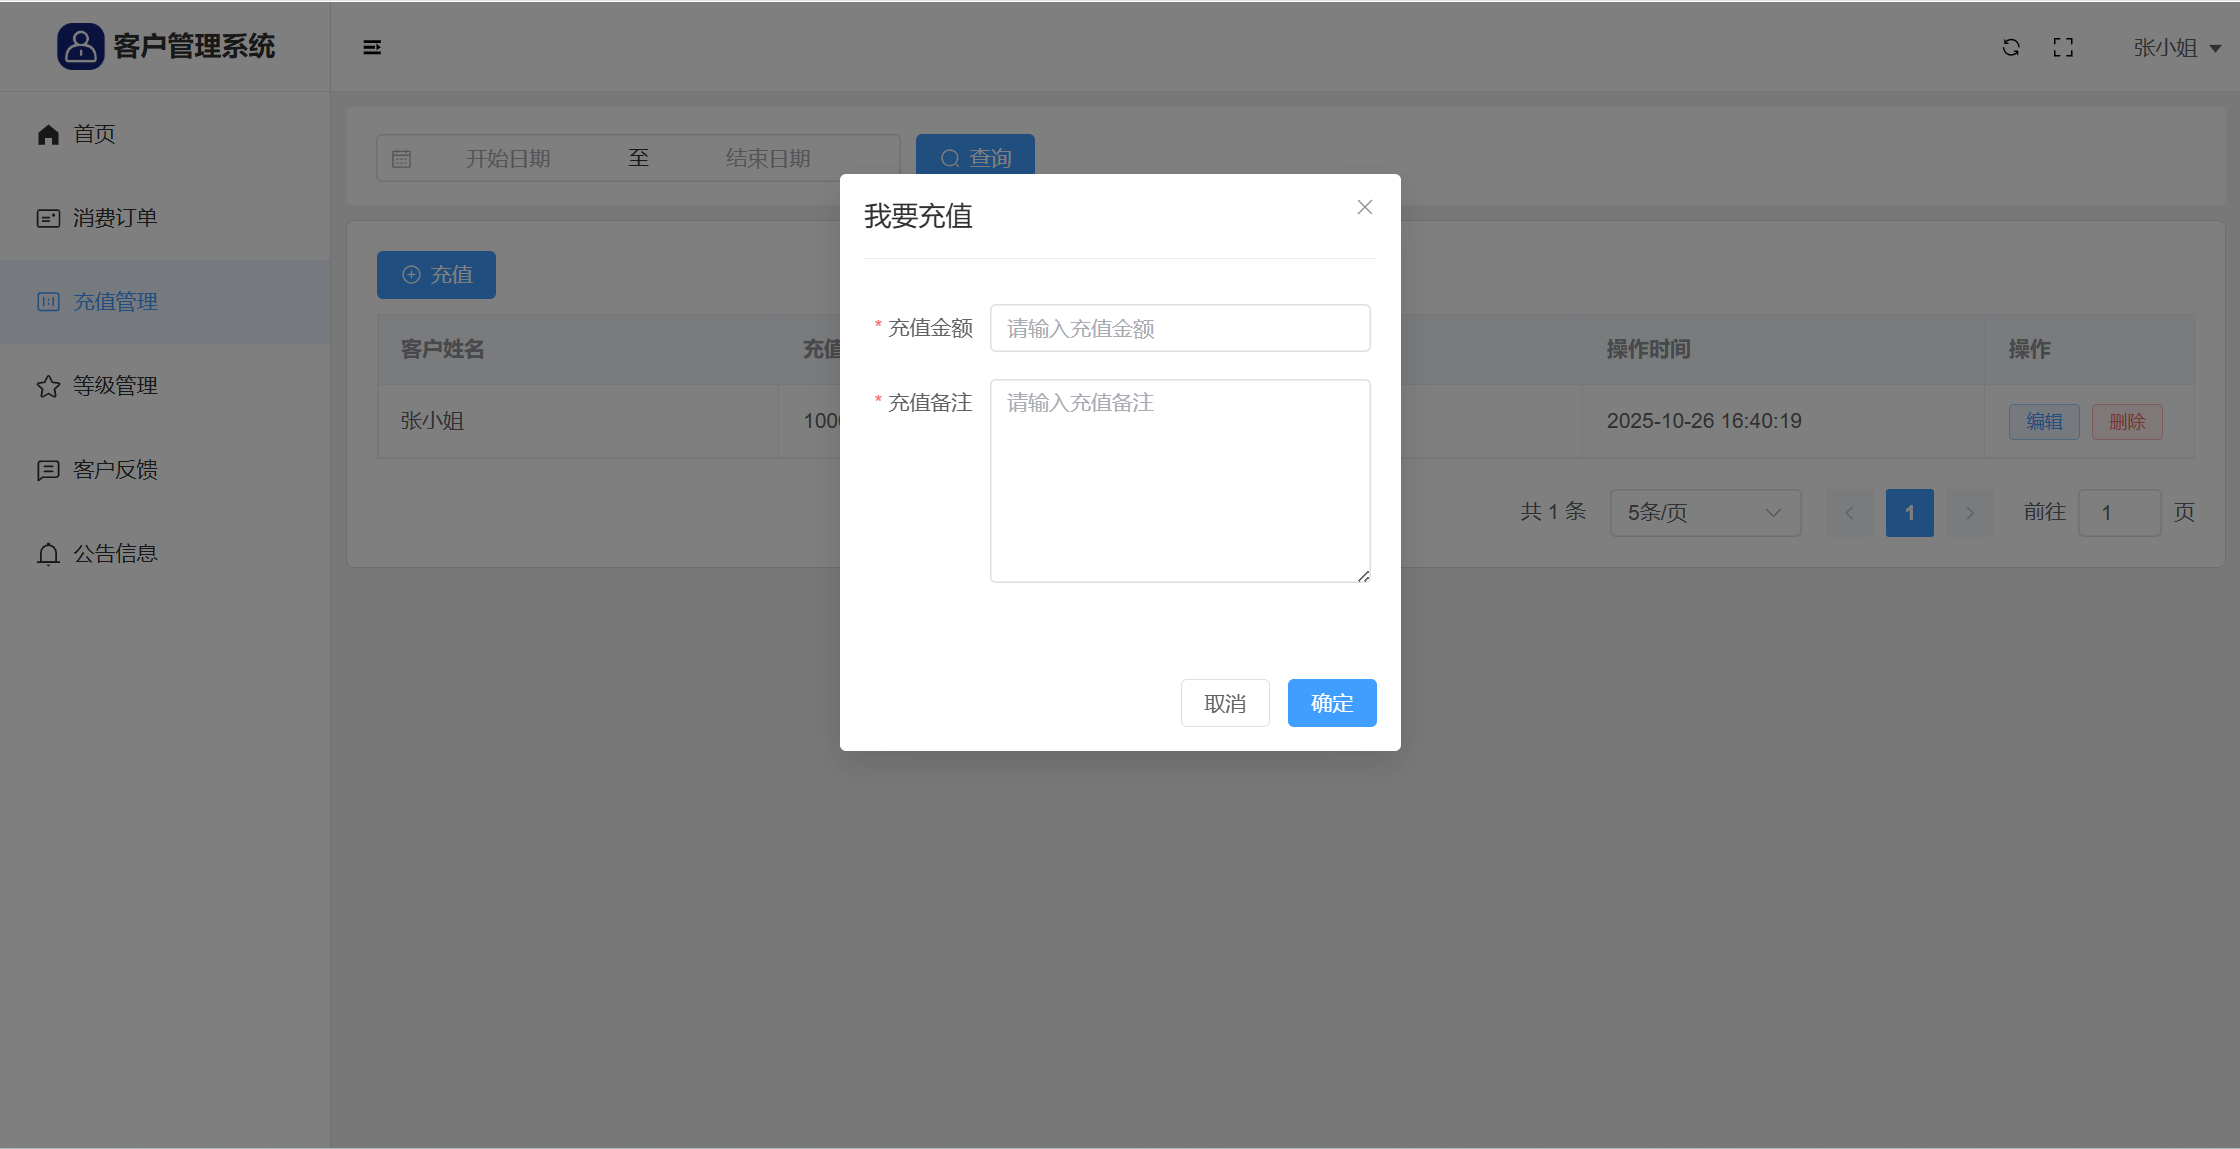
Task: Open 首页 menu item
Action: coord(94,134)
